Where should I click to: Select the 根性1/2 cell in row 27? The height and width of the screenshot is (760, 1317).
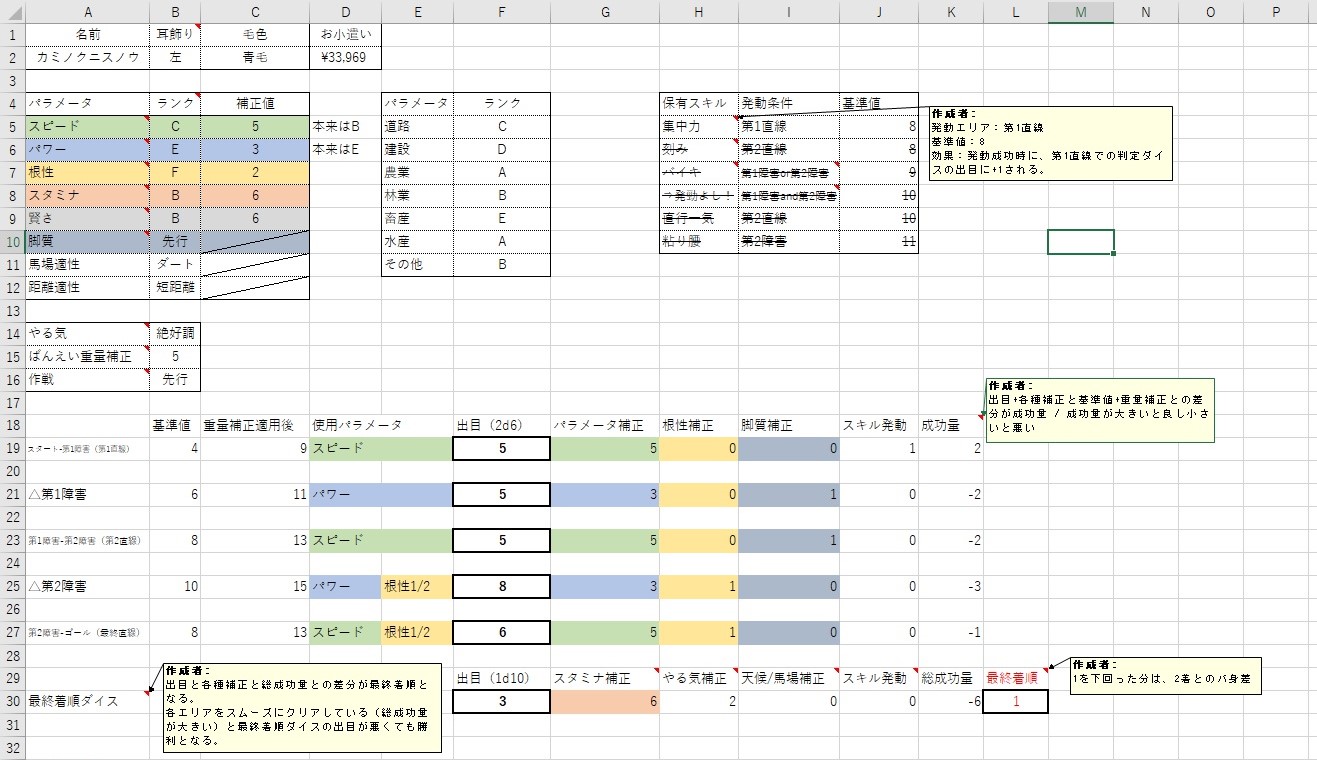[417, 633]
